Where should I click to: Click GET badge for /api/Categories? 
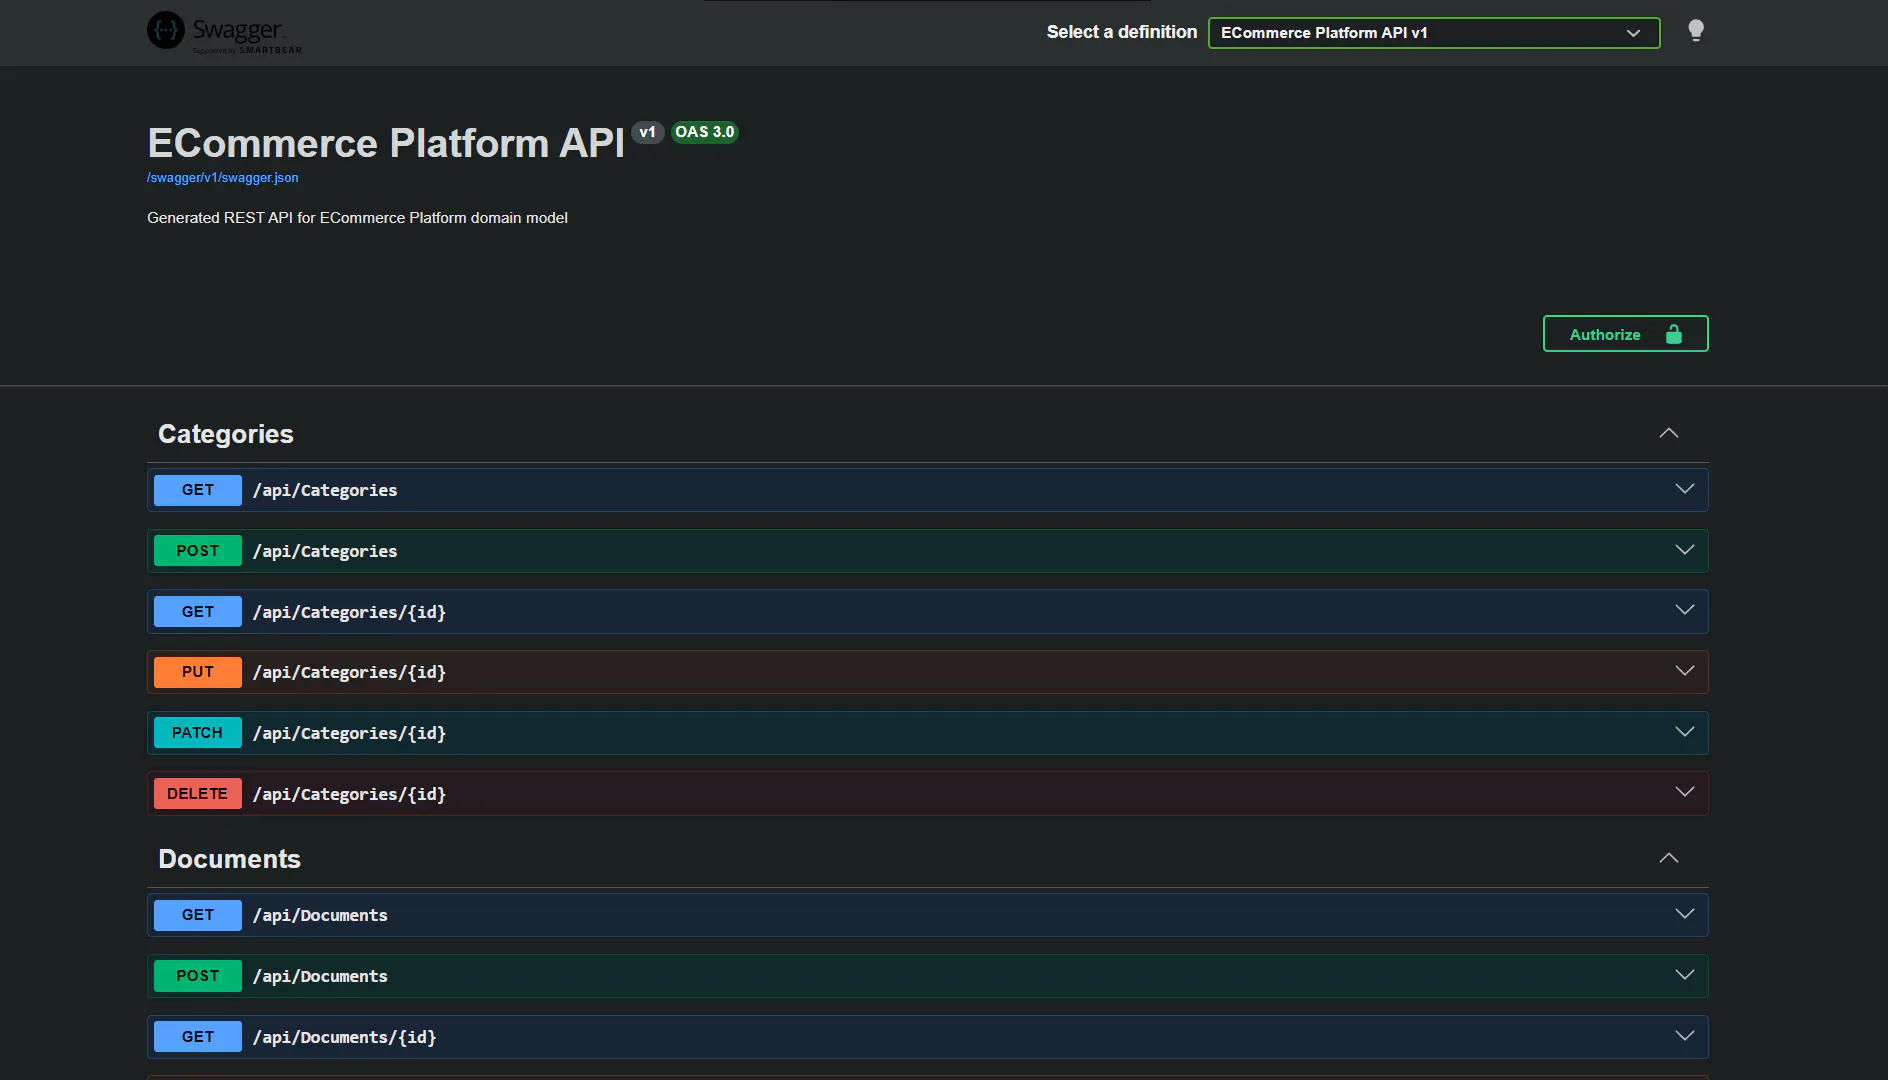point(198,490)
